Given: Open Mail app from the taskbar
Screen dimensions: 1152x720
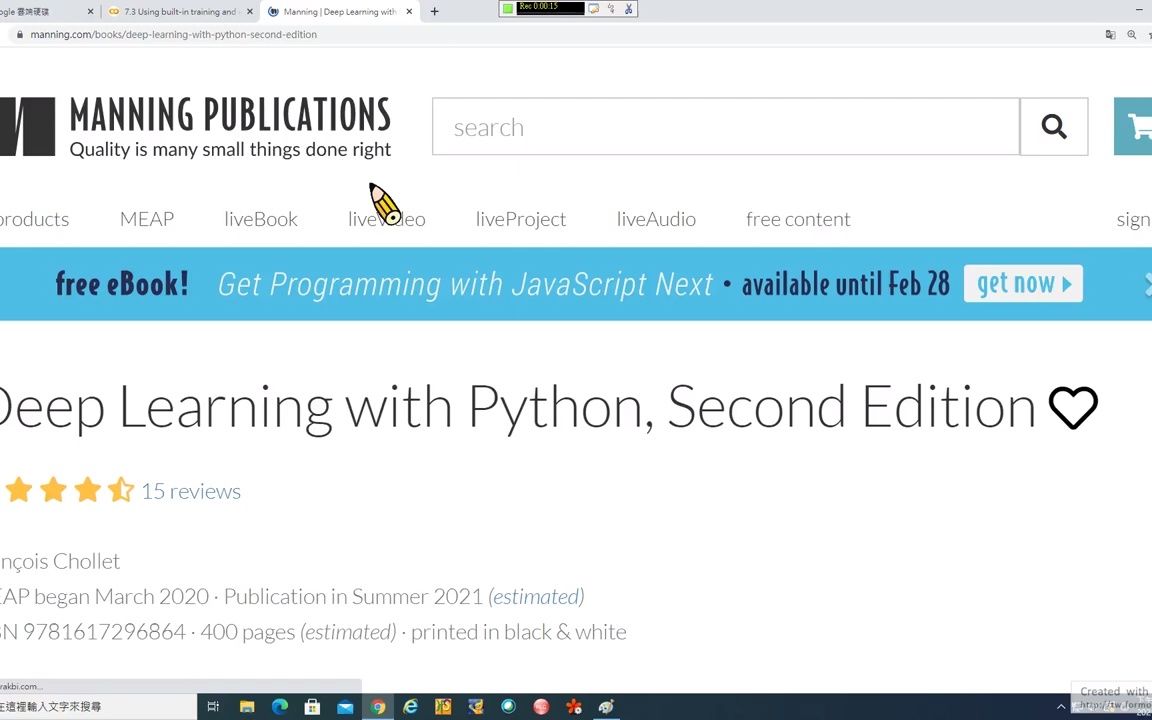Looking at the screenshot, I should pyautogui.click(x=345, y=707).
